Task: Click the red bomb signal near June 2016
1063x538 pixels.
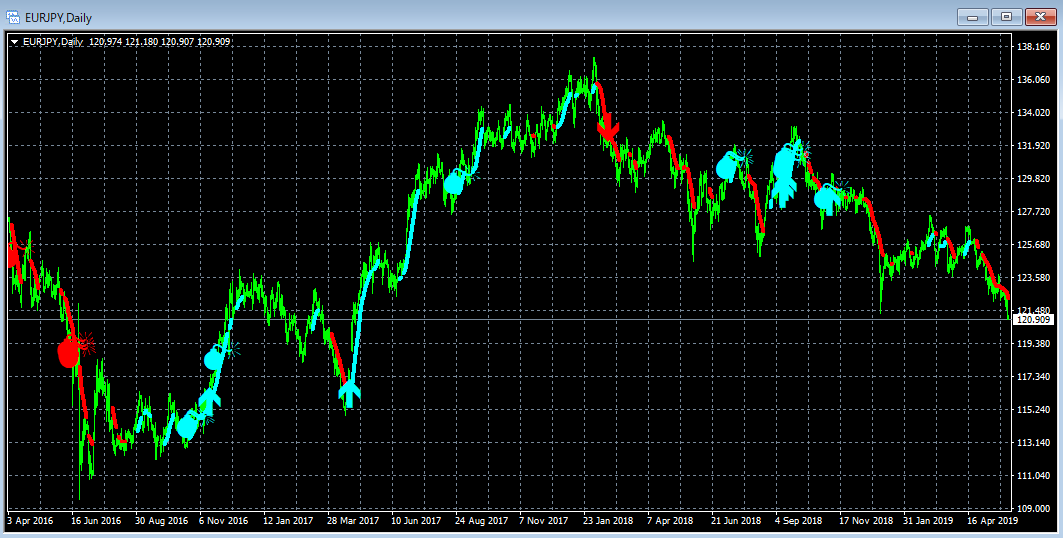Action: click(x=70, y=352)
